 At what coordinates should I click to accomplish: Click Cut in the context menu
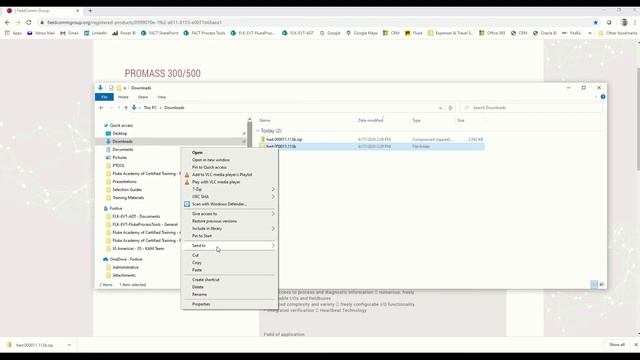tap(195, 256)
